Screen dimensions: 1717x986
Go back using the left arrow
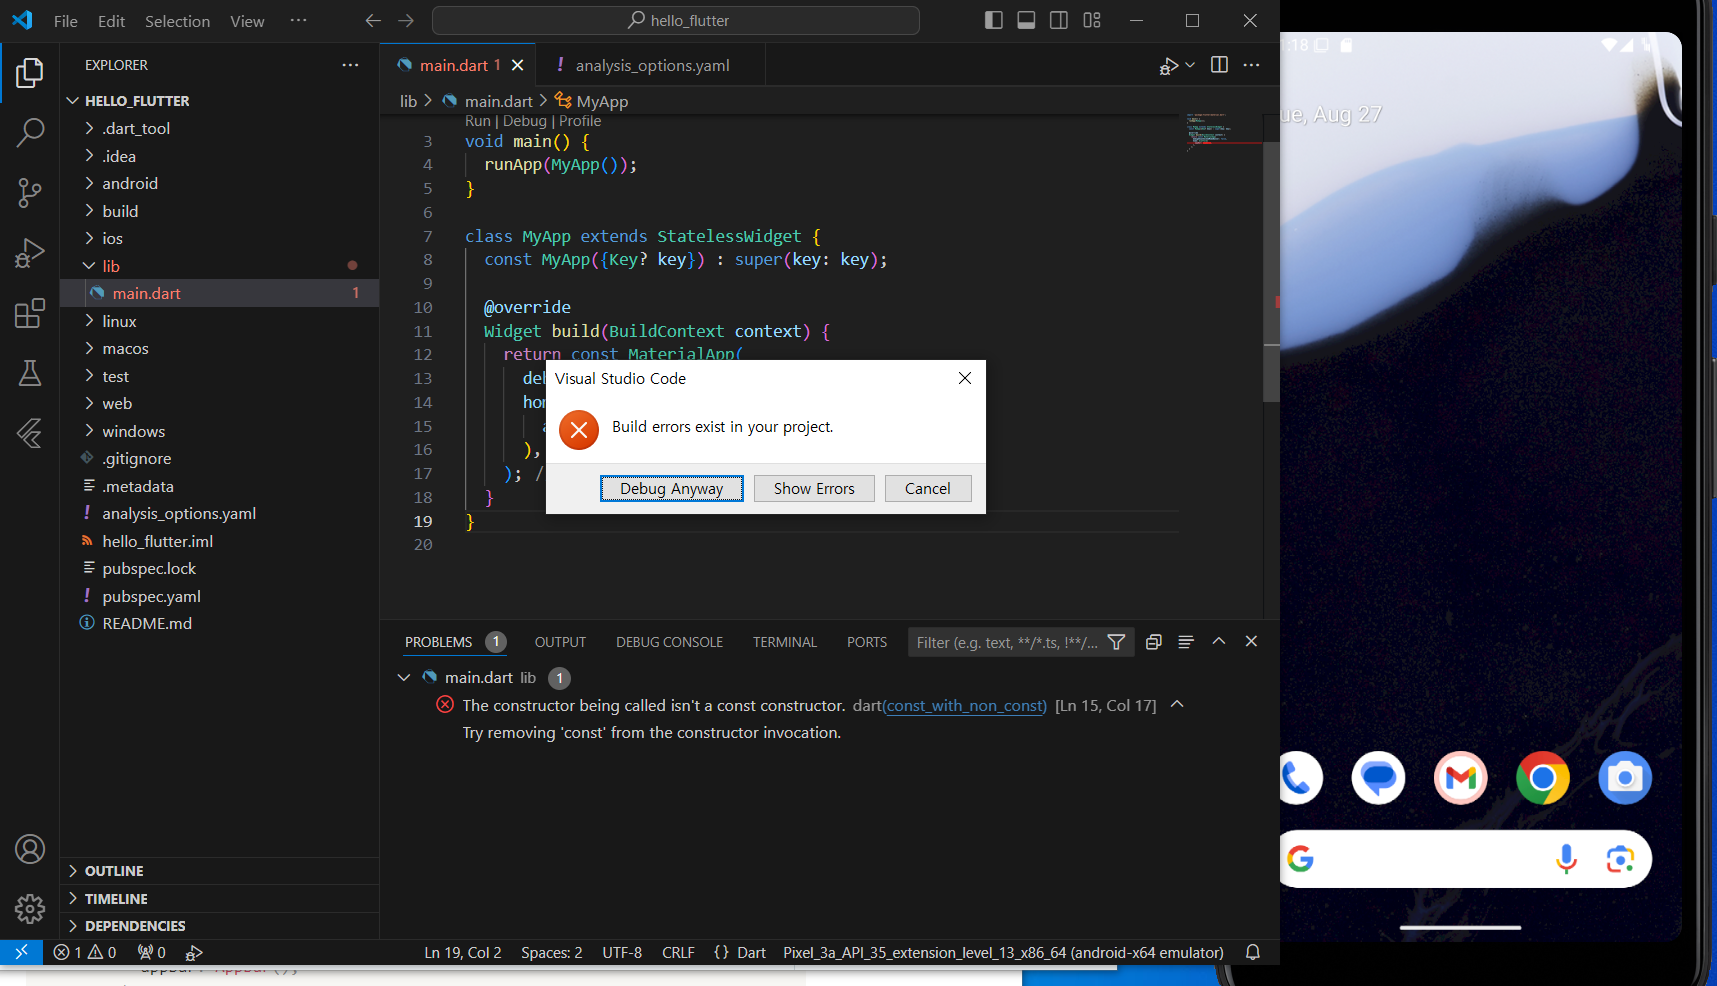pos(373,20)
